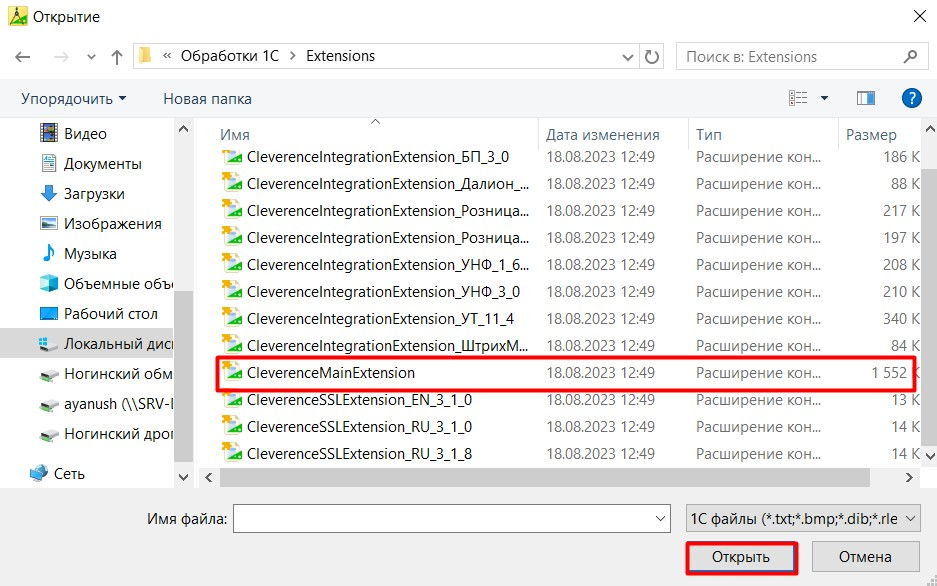Refresh the Extensions folder listing

652,57
